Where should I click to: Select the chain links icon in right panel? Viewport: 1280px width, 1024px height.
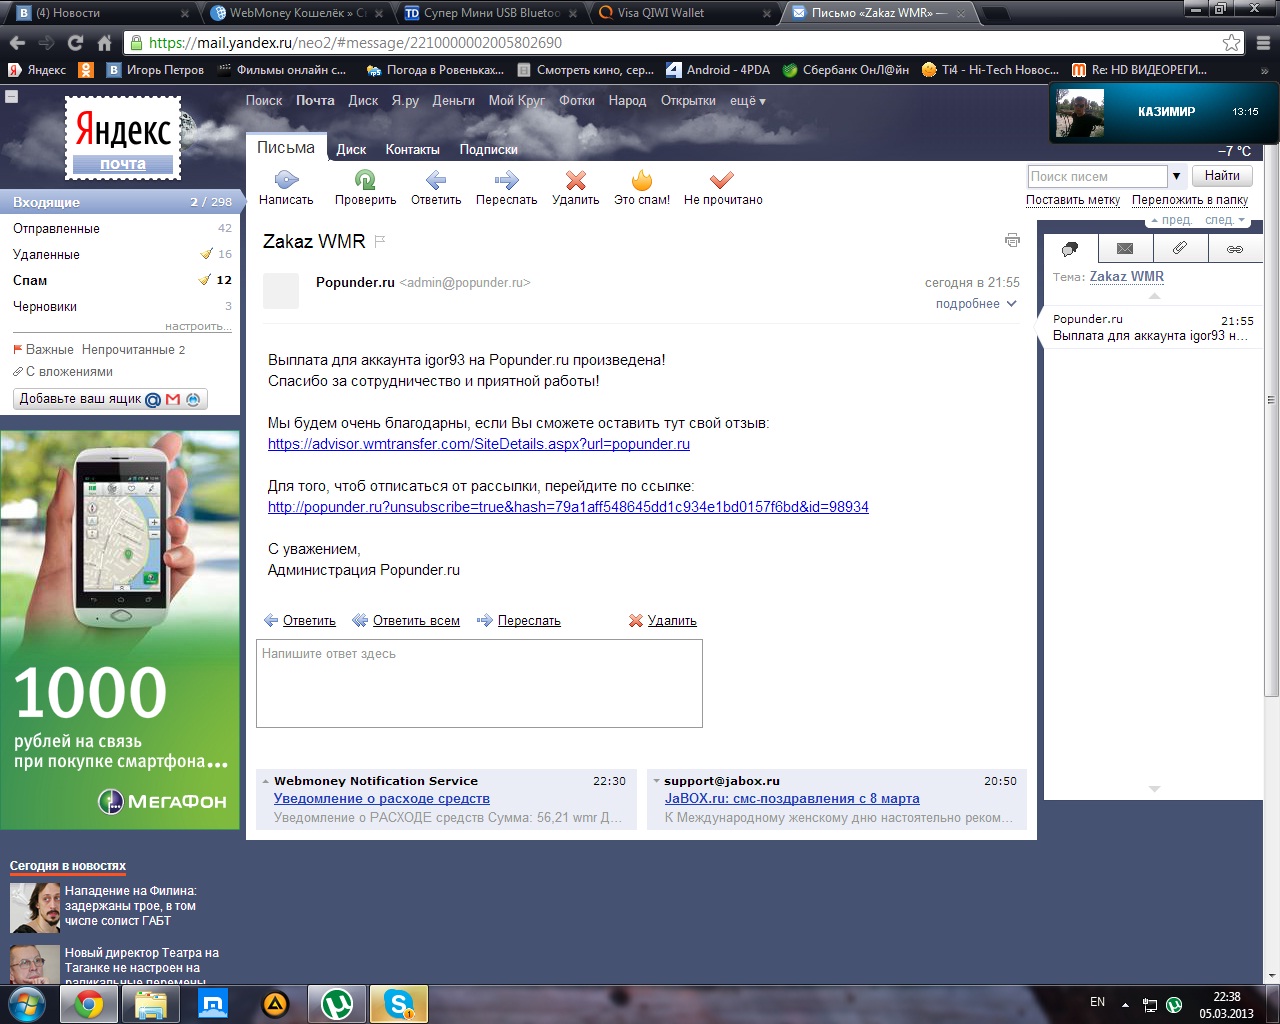click(x=1235, y=248)
